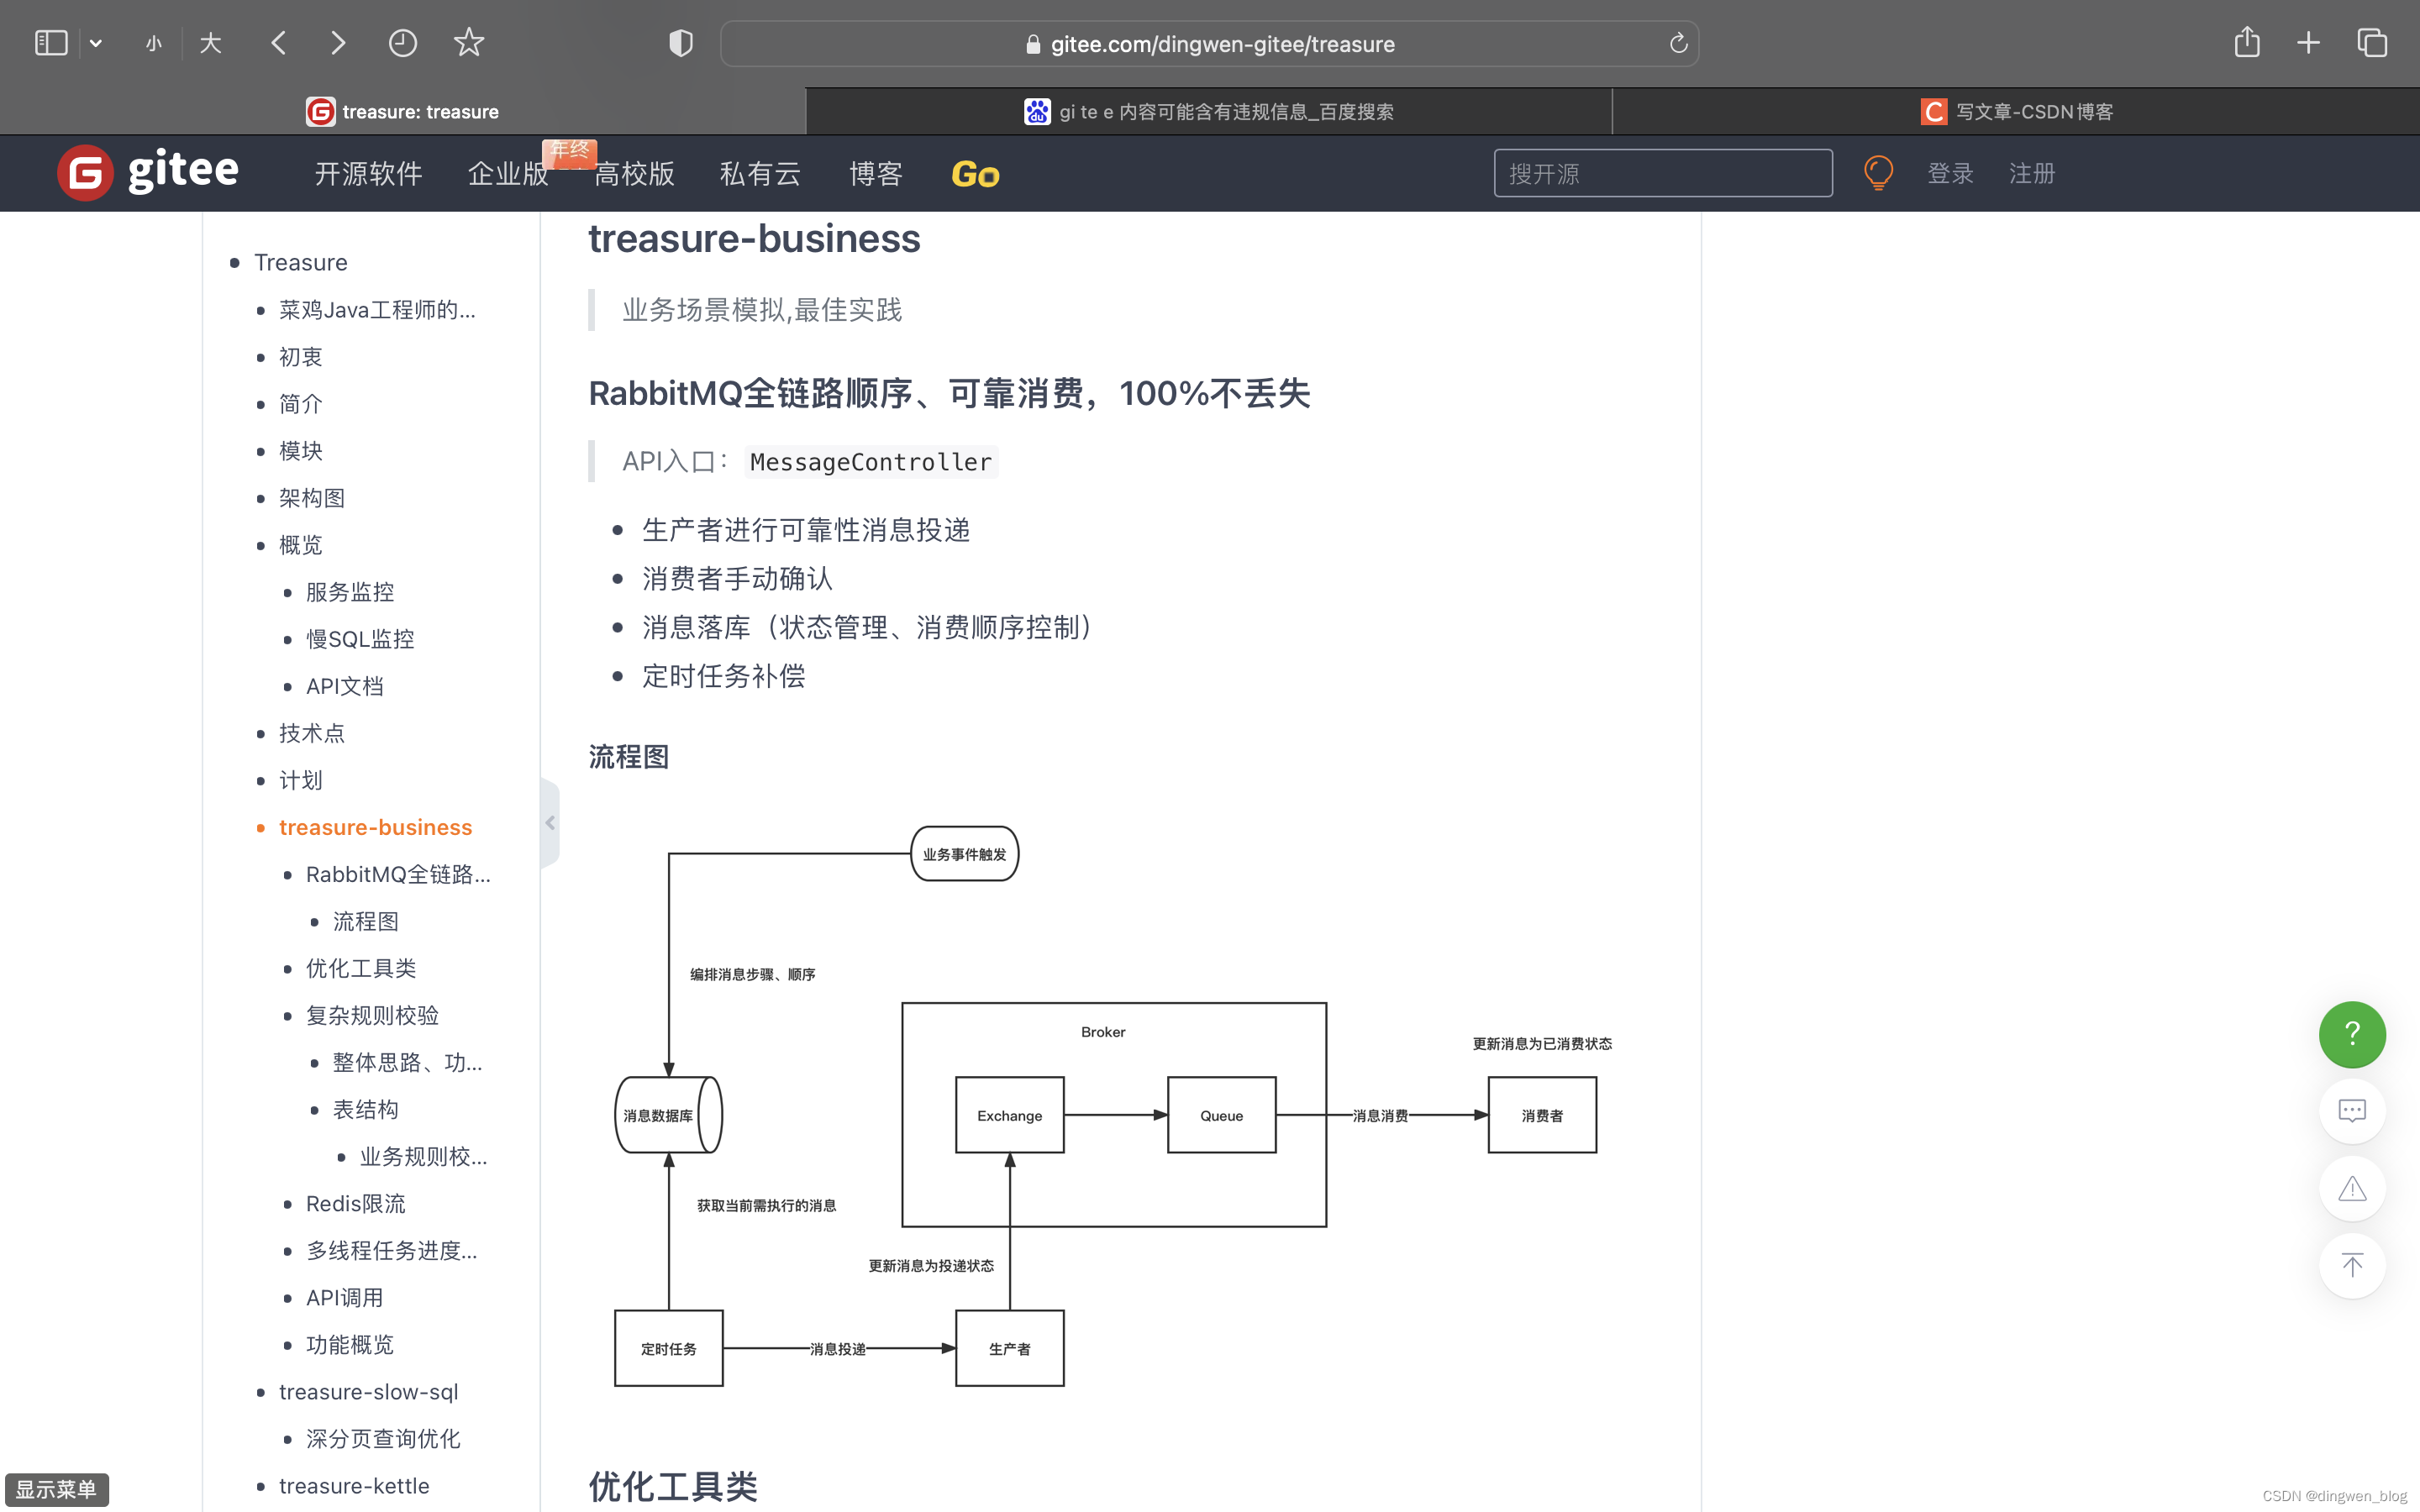Image resolution: width=2420 pixels, height=1512 pixels.
Task: Jump to 技术点 section
Action: 312,733
